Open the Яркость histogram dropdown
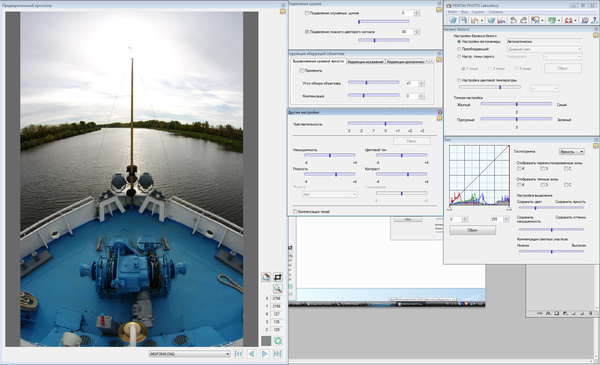Image resolution: width=600 pixels, height=365 pixels. click(572, 152)
